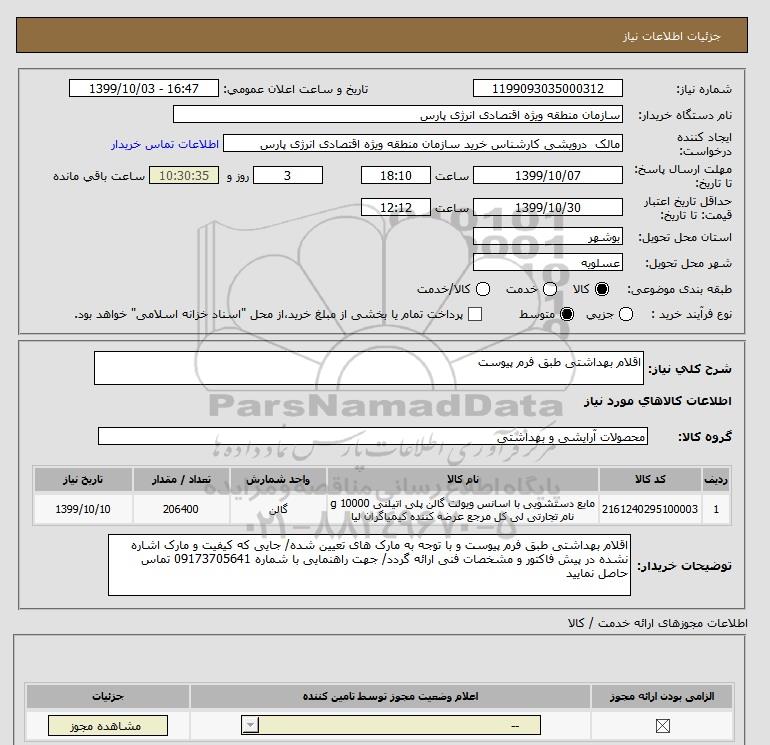
Task: Click the remaining time countdown 10:30:35
Action: (x=184, y=176)
